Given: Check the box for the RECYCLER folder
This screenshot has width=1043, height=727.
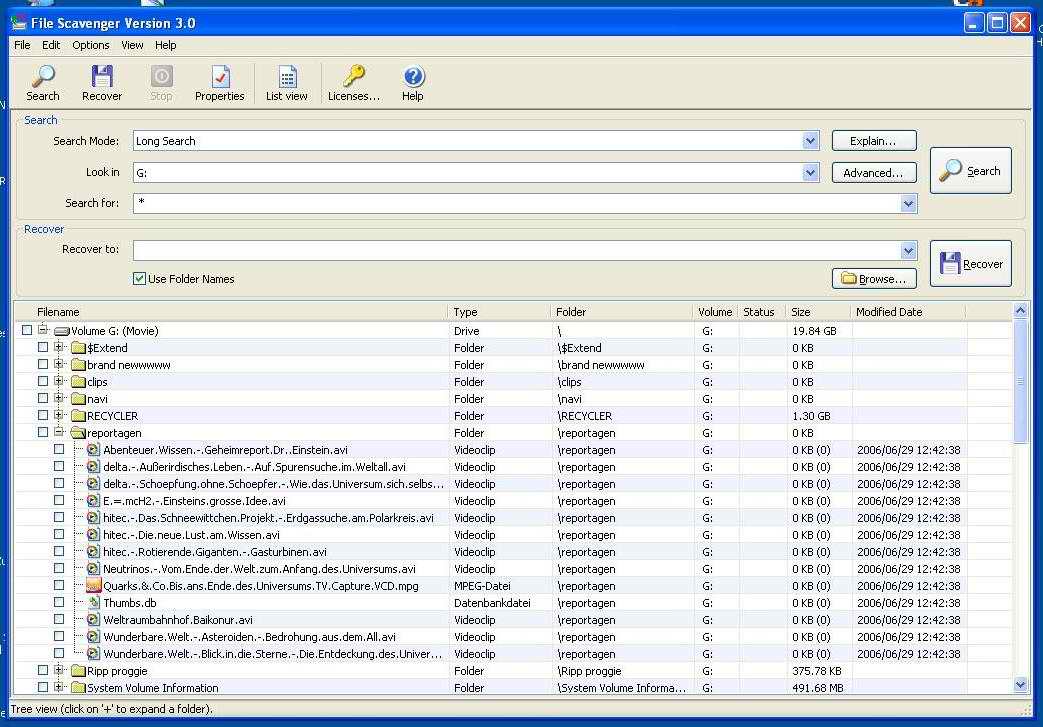Looking at the screenshot, I should click(43, 415).
